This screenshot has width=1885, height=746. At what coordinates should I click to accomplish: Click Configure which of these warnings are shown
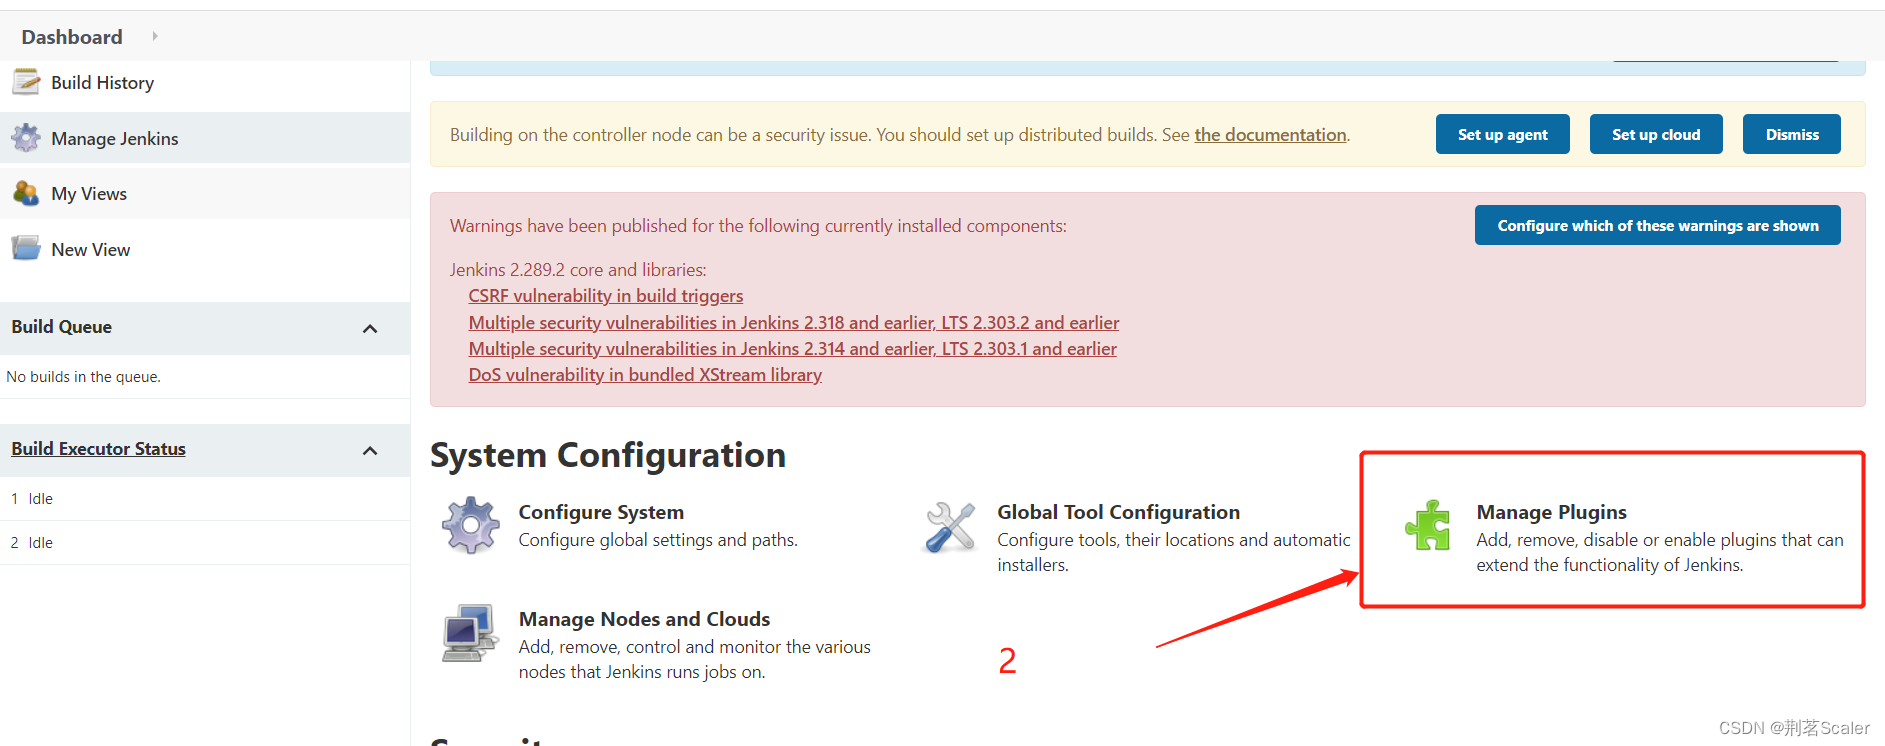click(1657, 225)
